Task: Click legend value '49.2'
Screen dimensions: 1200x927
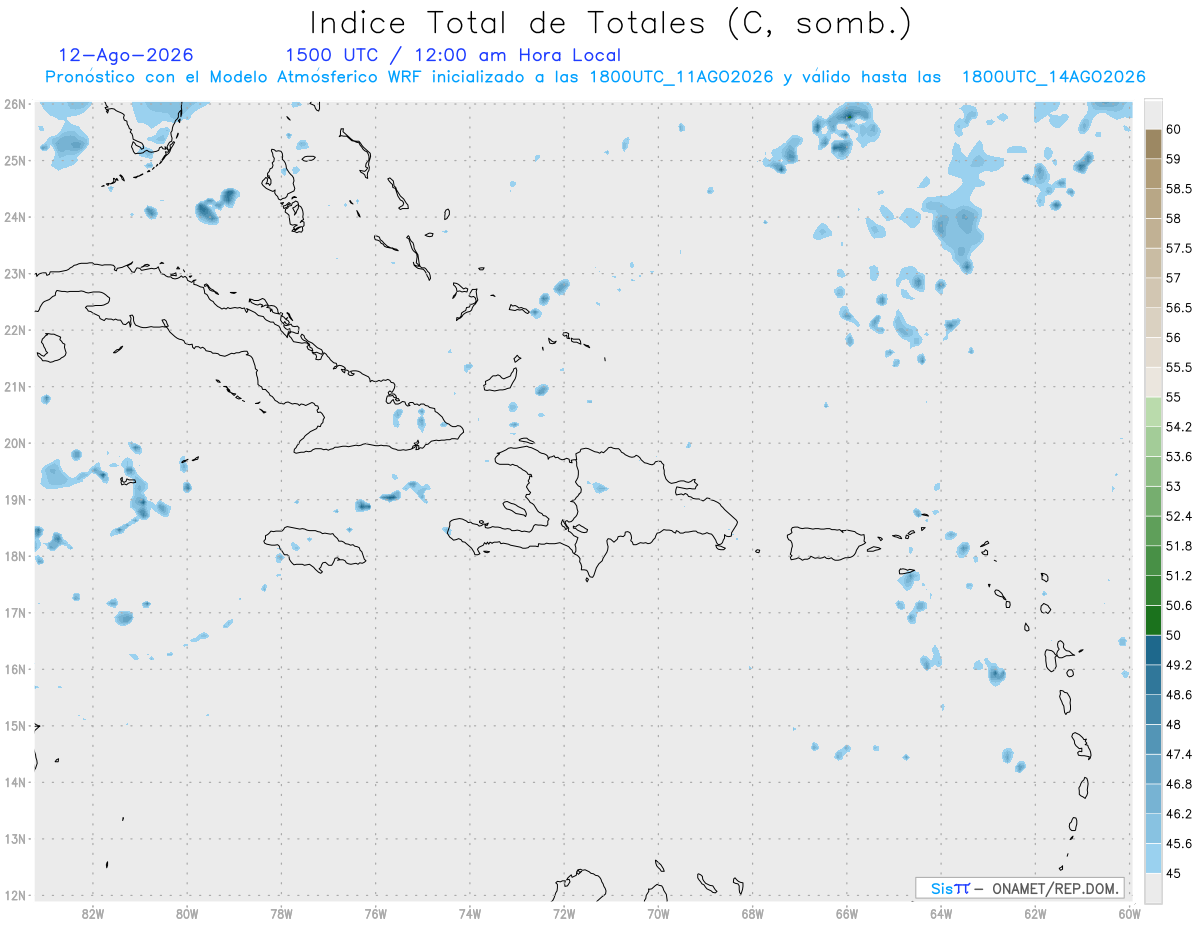Action: 1178,665
